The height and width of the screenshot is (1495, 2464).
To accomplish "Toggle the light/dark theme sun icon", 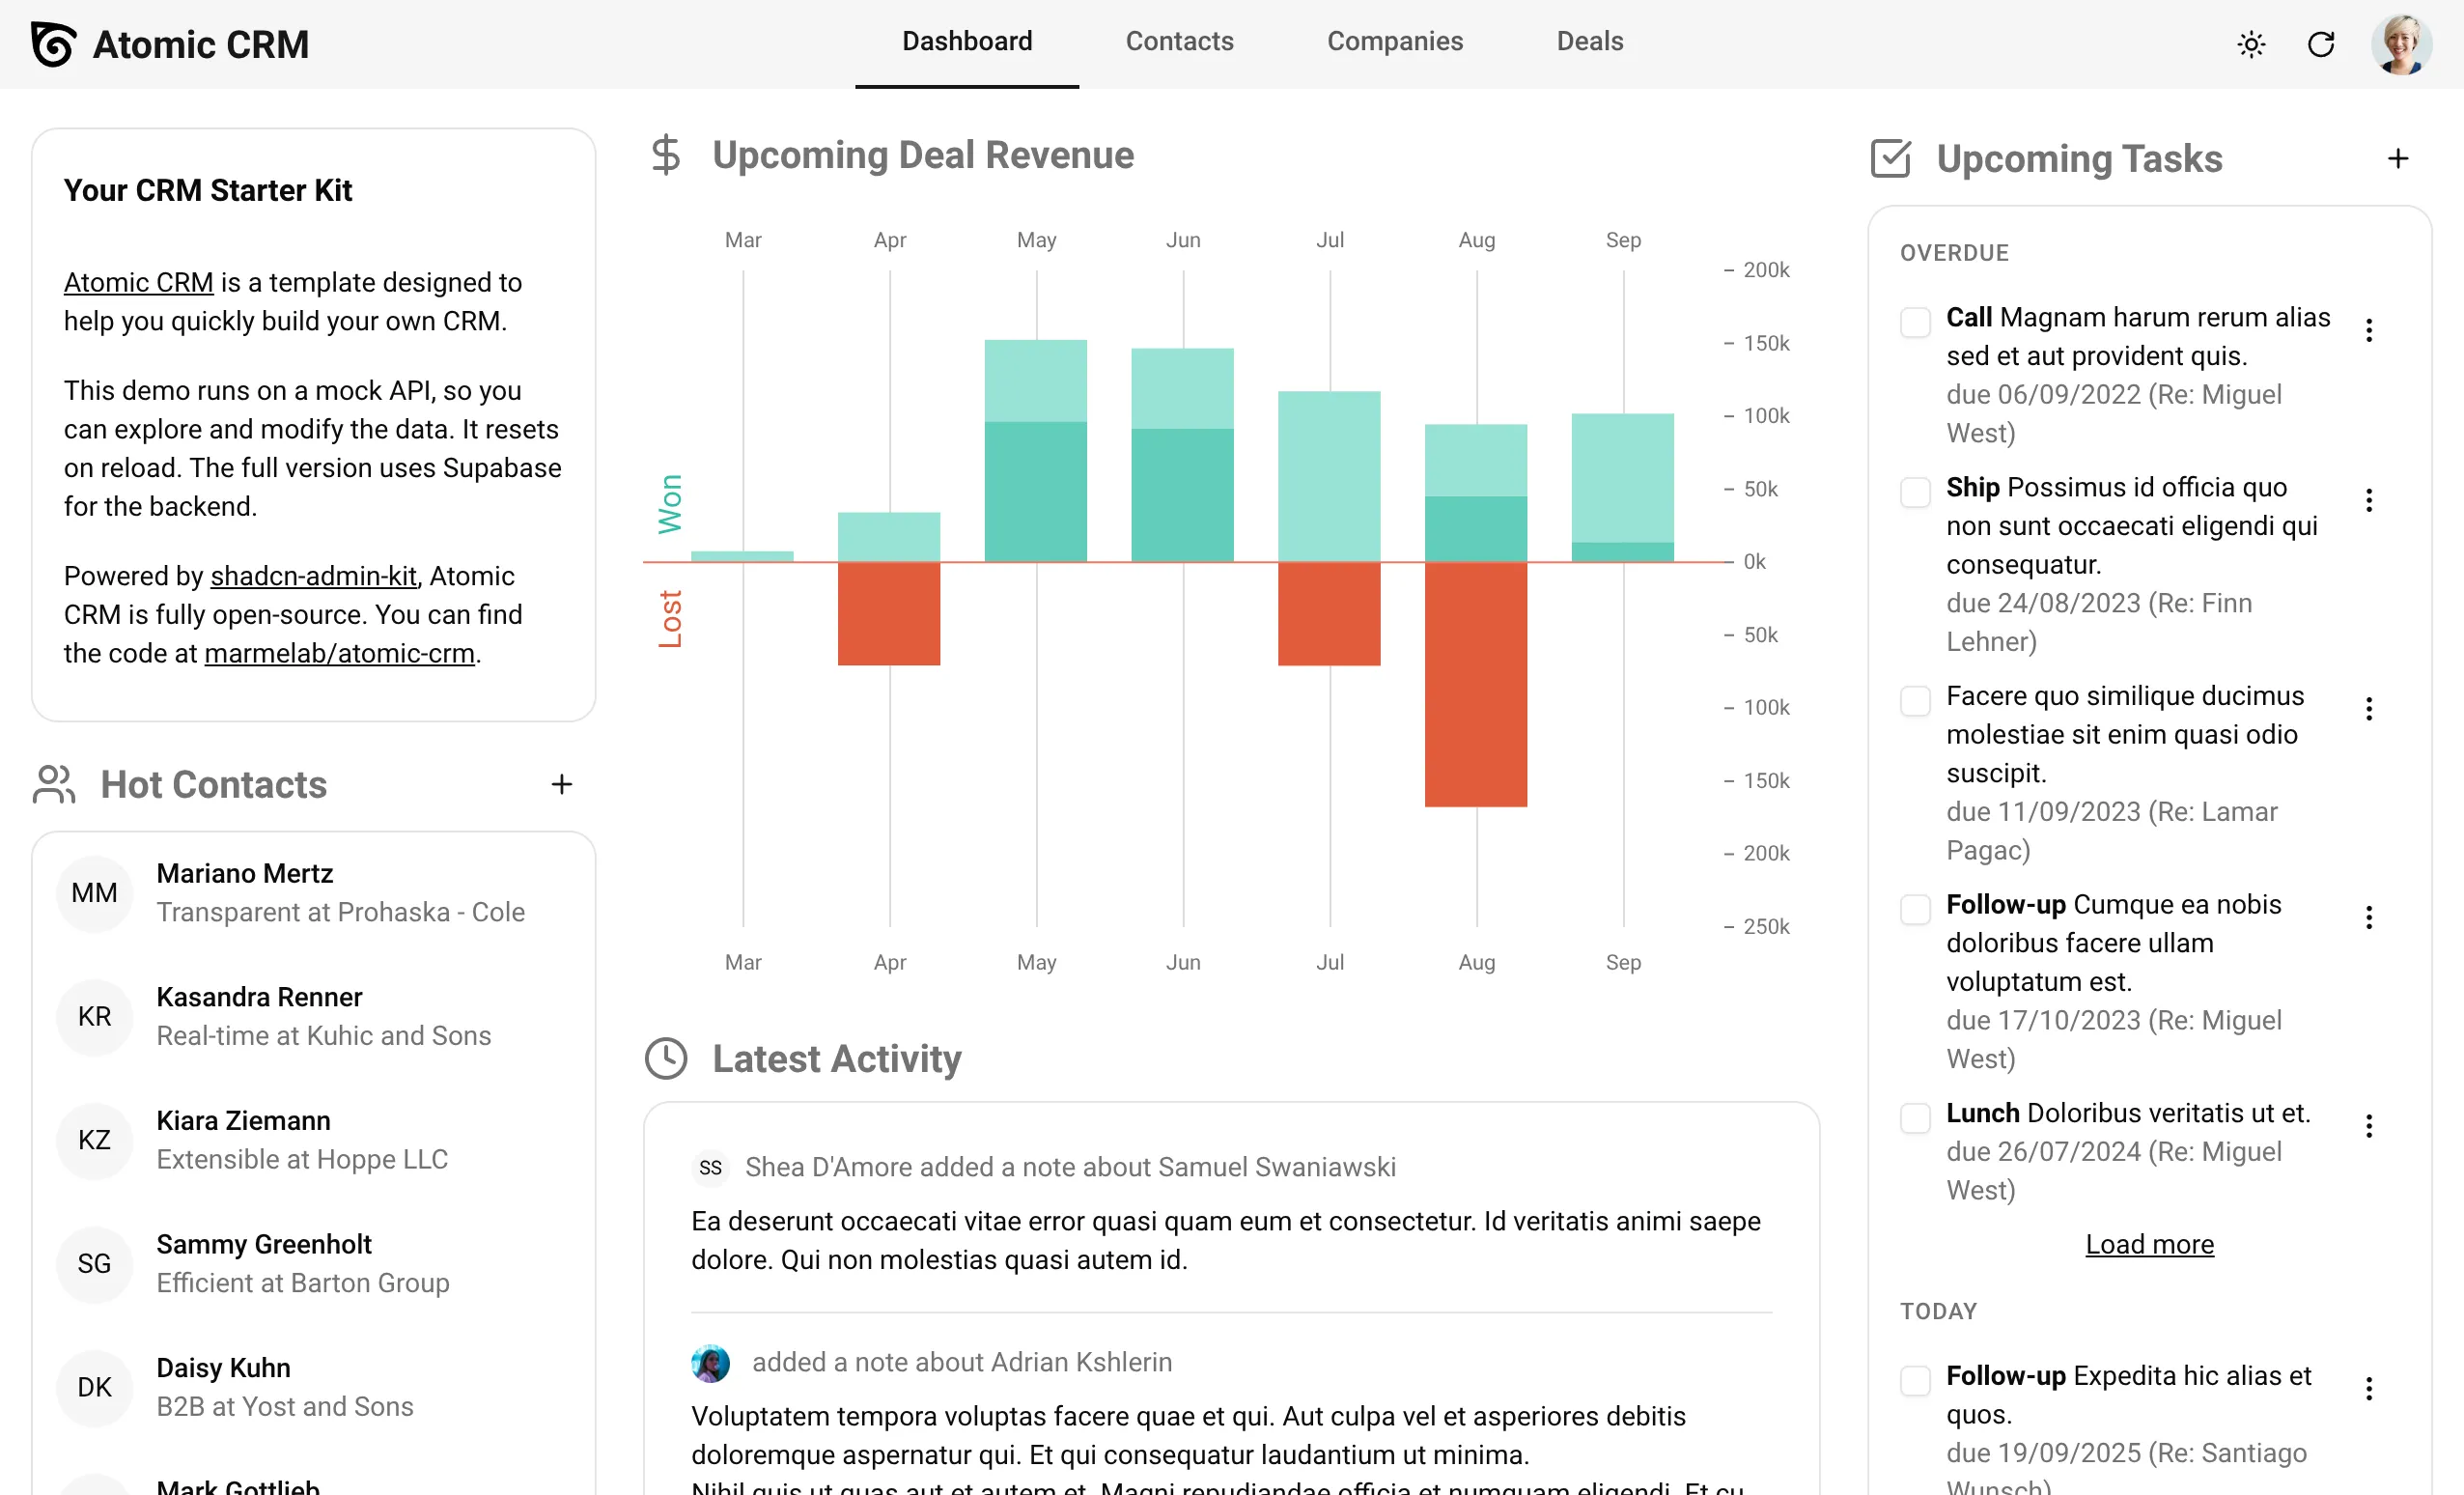I will (2250, 44).
